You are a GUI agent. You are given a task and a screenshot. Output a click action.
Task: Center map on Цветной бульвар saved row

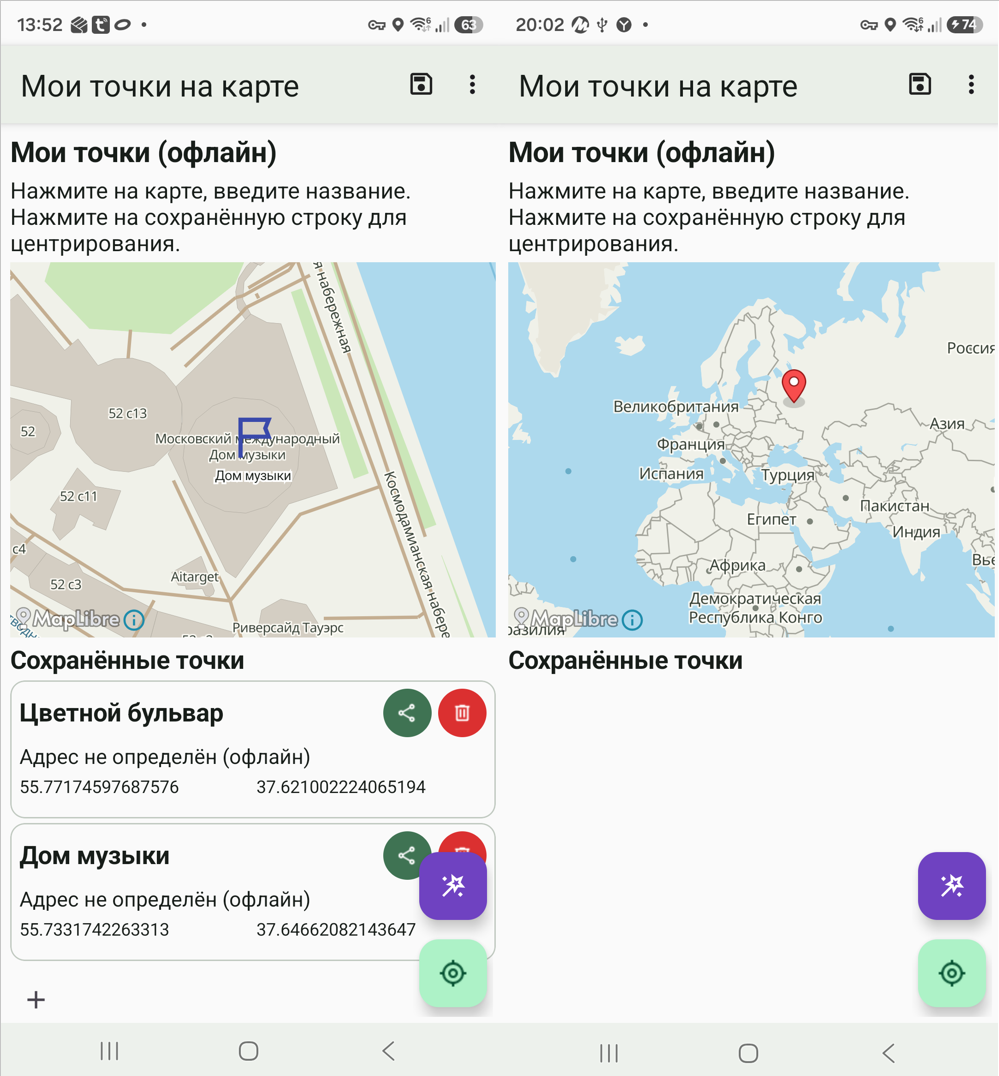tap(252, 749)
